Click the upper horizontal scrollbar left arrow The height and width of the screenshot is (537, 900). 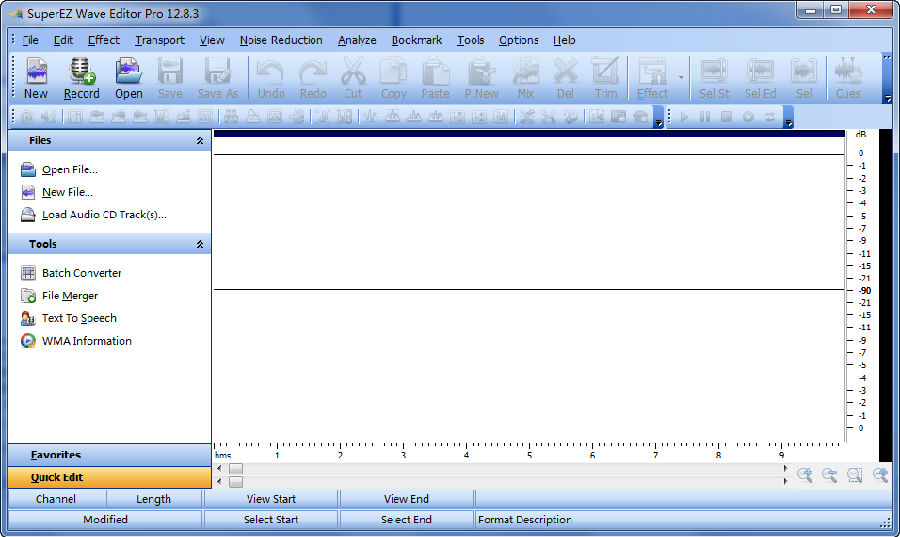(219, 468)
